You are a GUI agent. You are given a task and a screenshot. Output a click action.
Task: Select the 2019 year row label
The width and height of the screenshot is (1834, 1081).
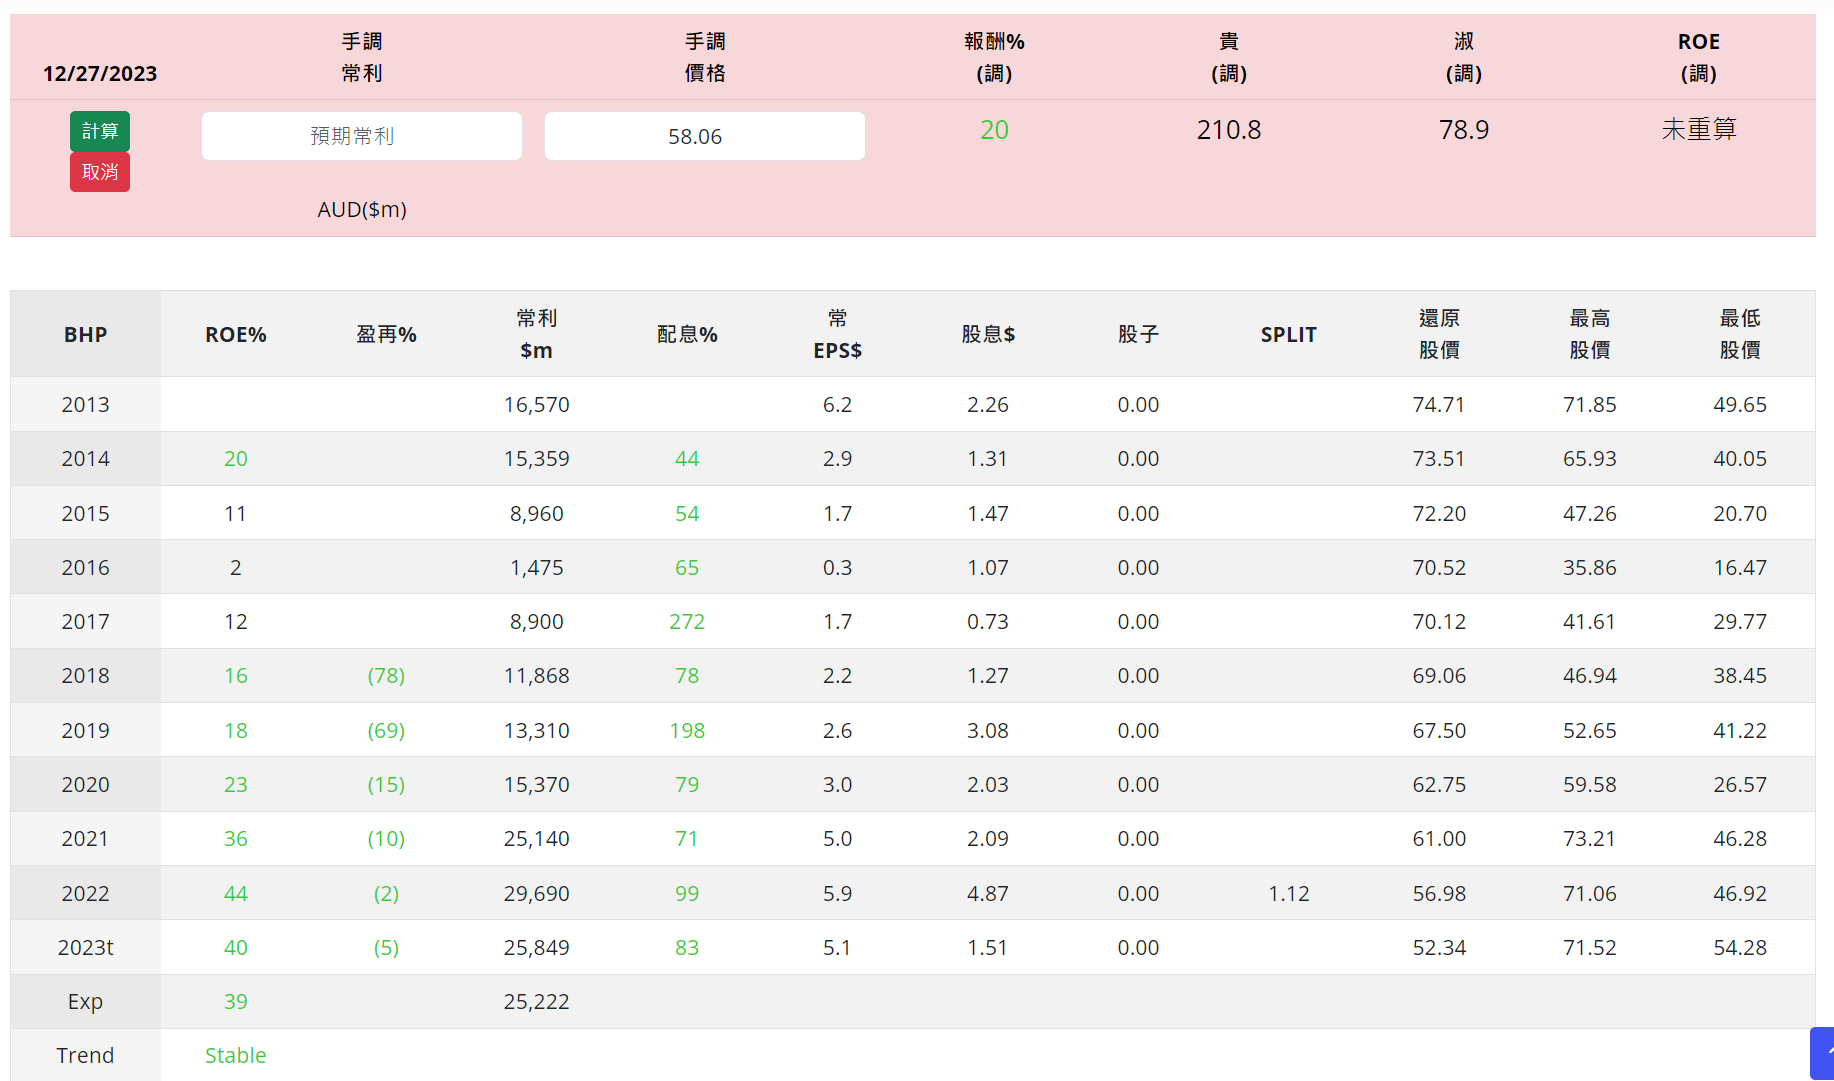[x=86, y=731]
